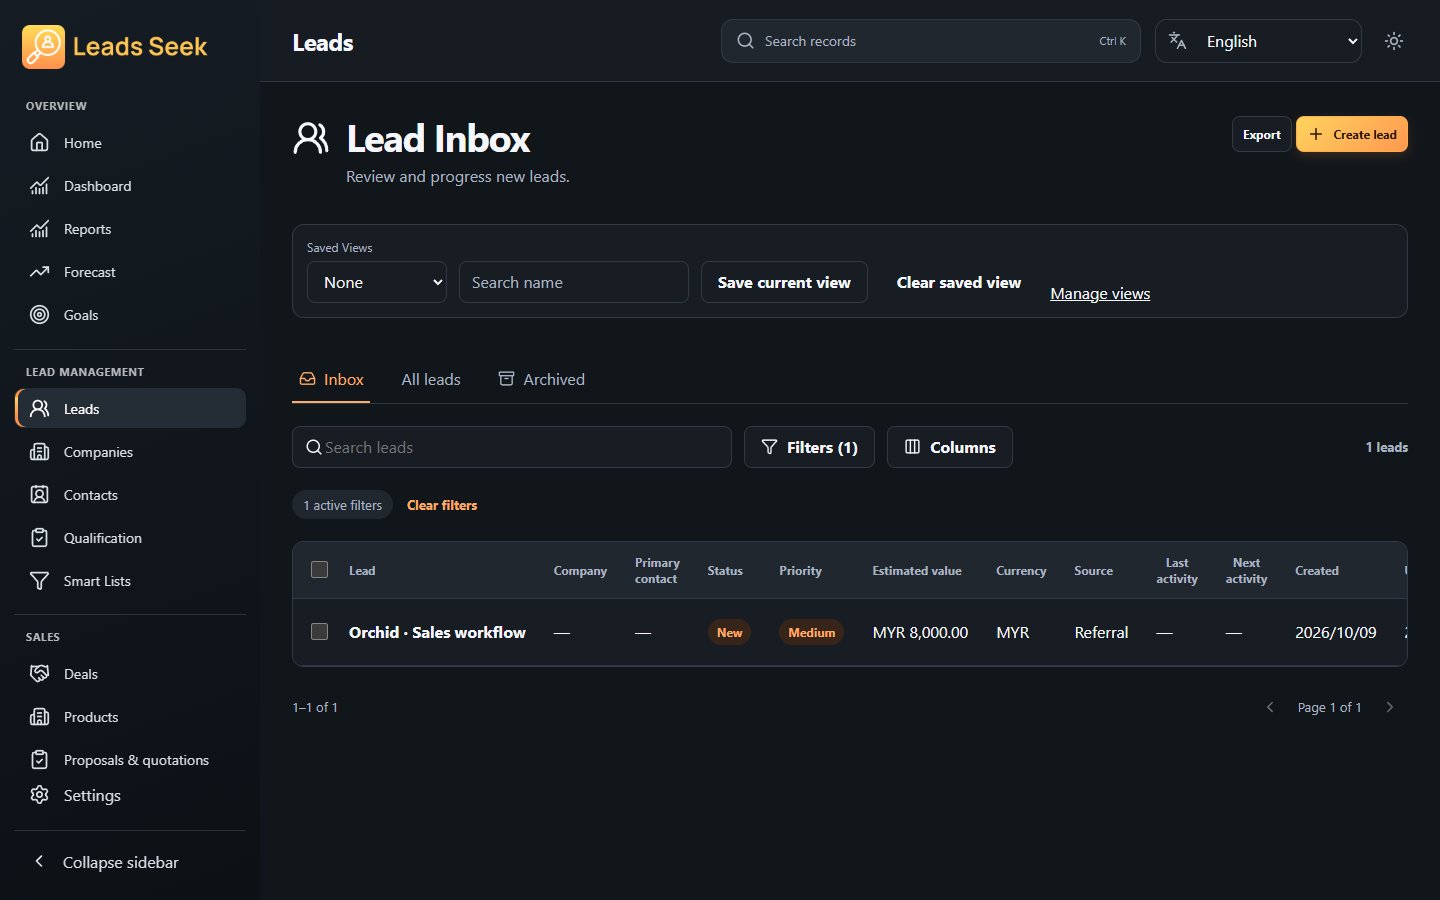Open the Orchid · Sales workflow lead
The image size is (1440, 900).
(437, 632)
